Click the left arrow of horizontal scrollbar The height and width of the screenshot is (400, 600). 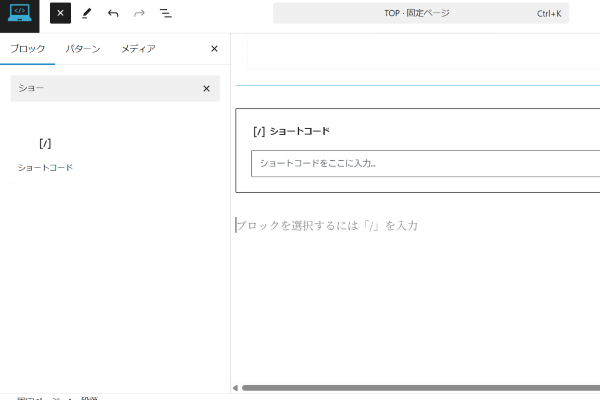[235, 388]
